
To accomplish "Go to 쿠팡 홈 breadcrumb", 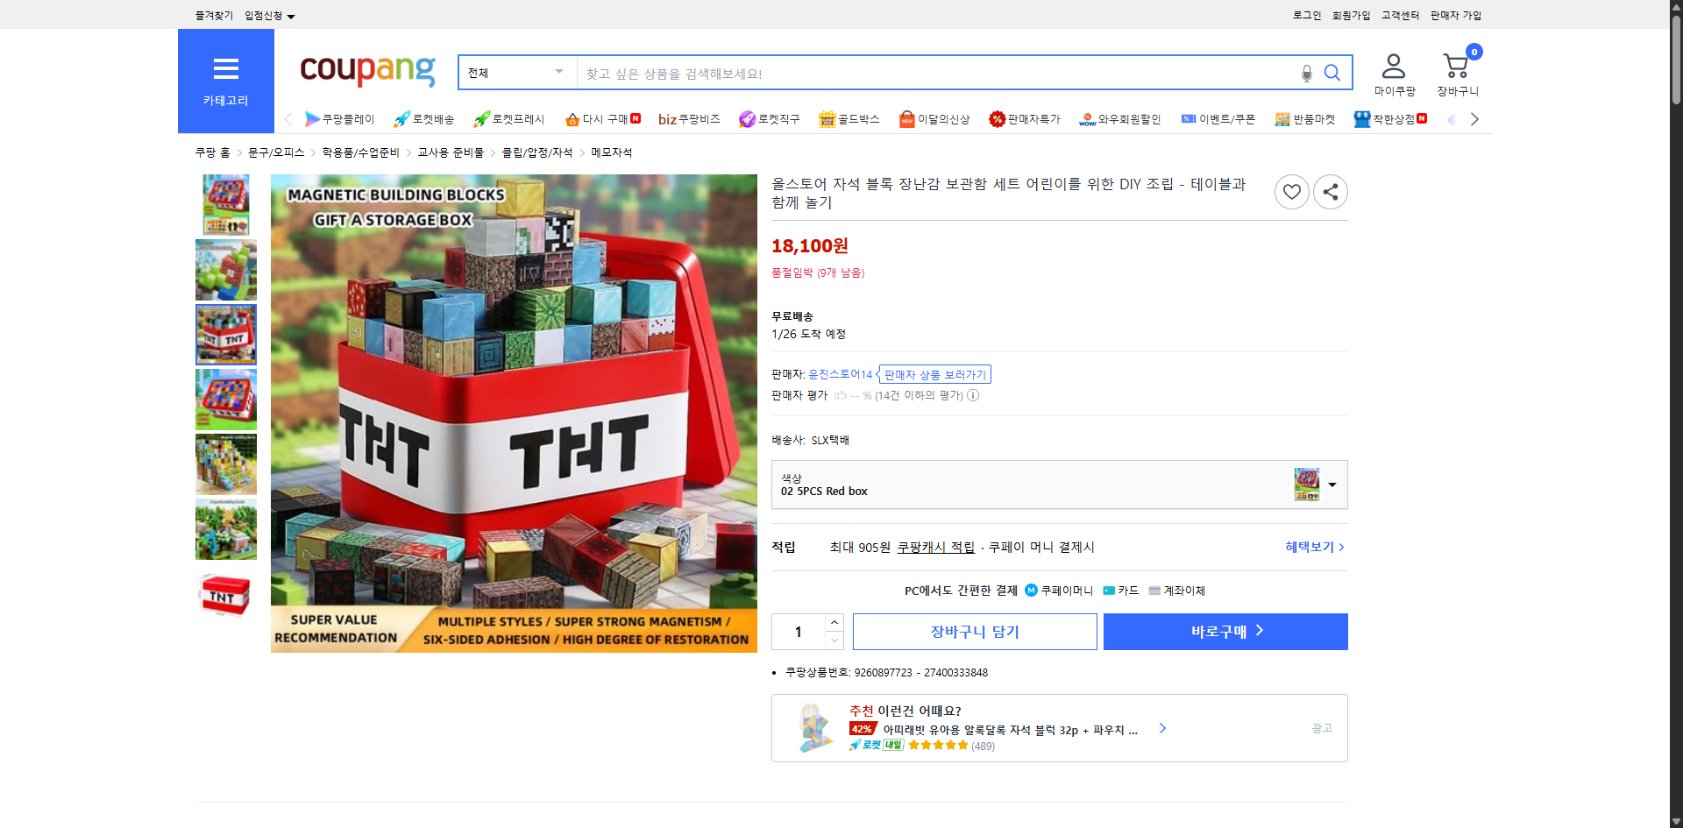I will coord(212,152).
